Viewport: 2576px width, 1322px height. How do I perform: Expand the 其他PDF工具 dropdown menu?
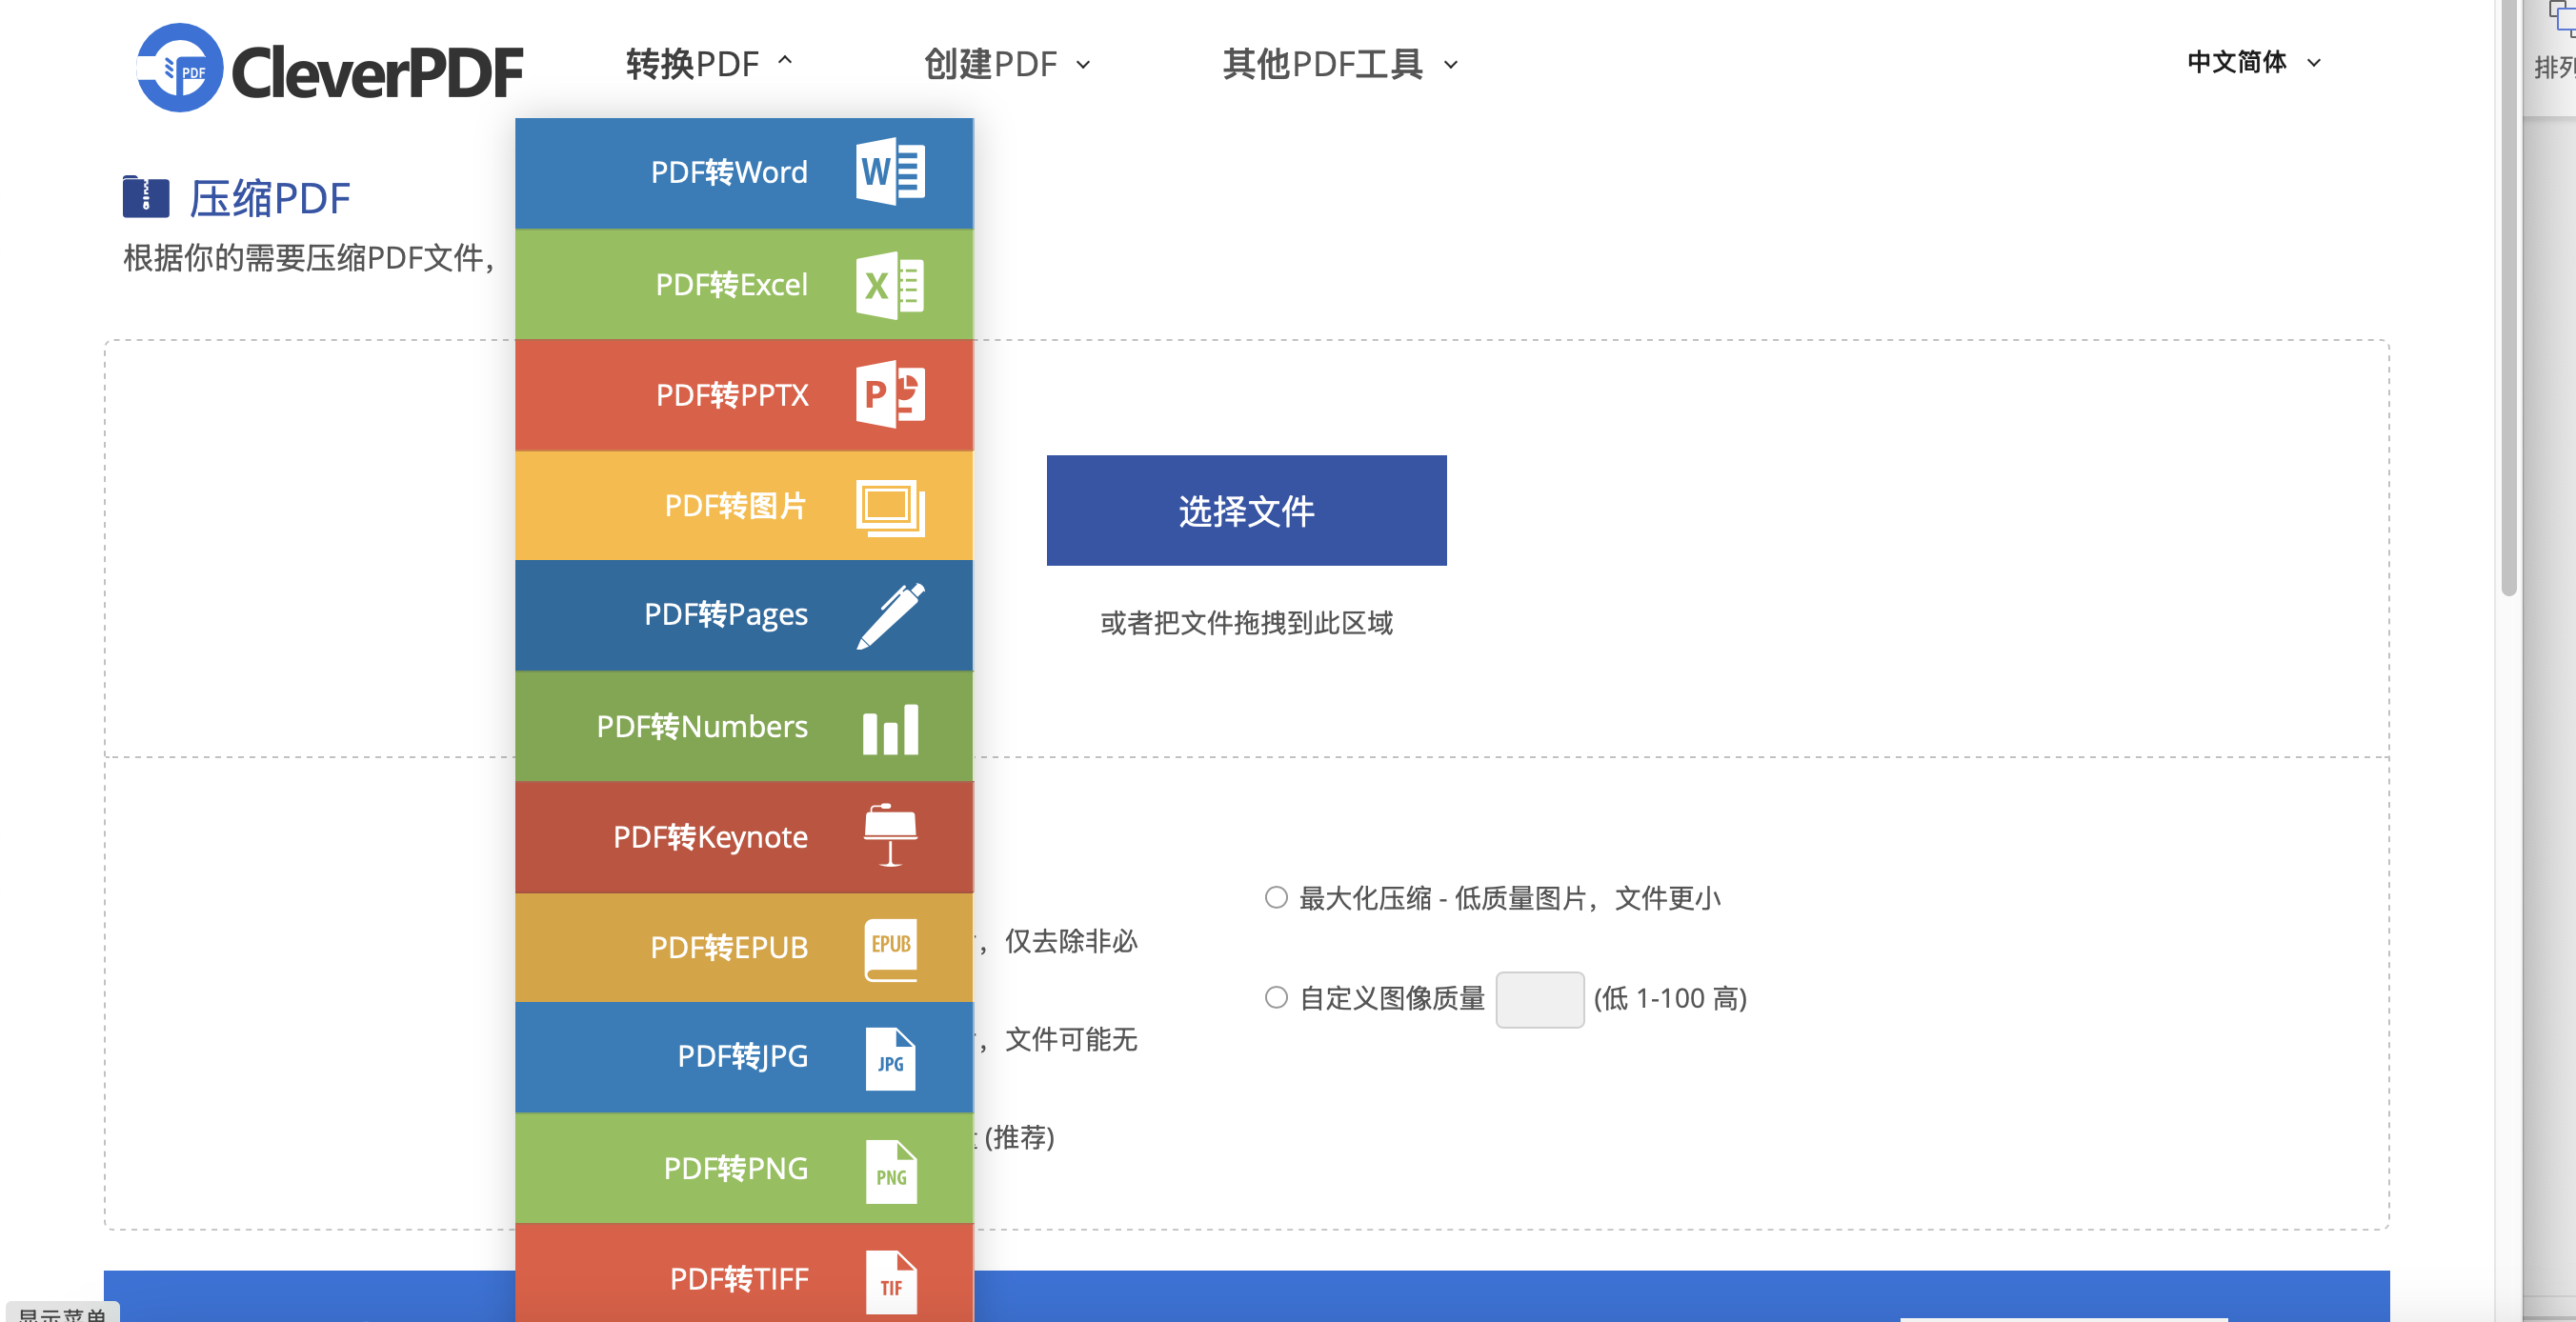(x=1341, y=64)
